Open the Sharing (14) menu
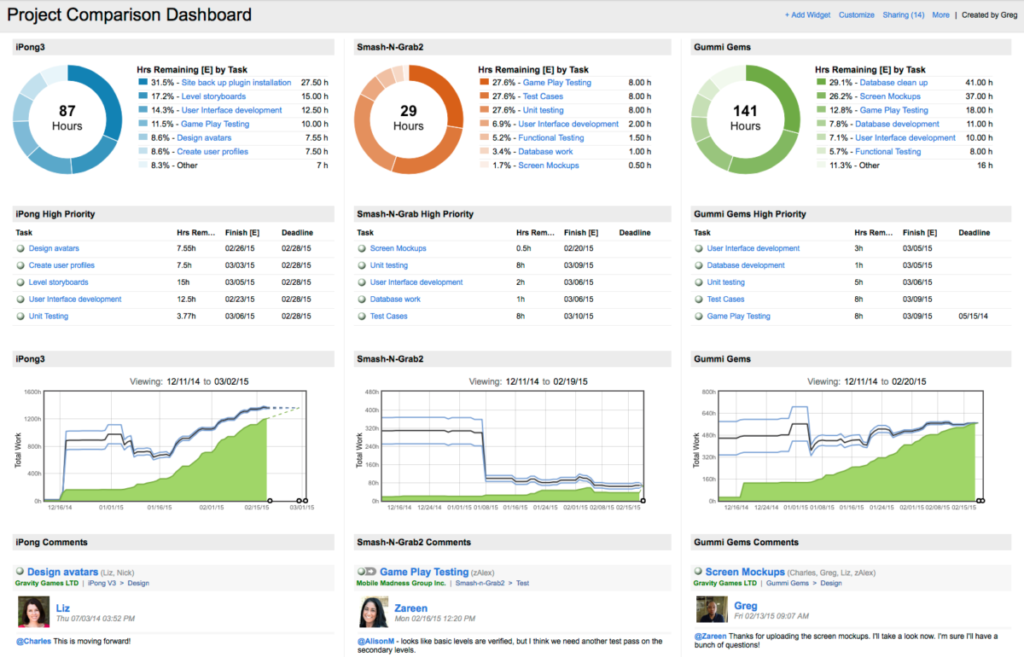Image resolution: width=1024 pixels, height=657 pixels. point(903,15)
